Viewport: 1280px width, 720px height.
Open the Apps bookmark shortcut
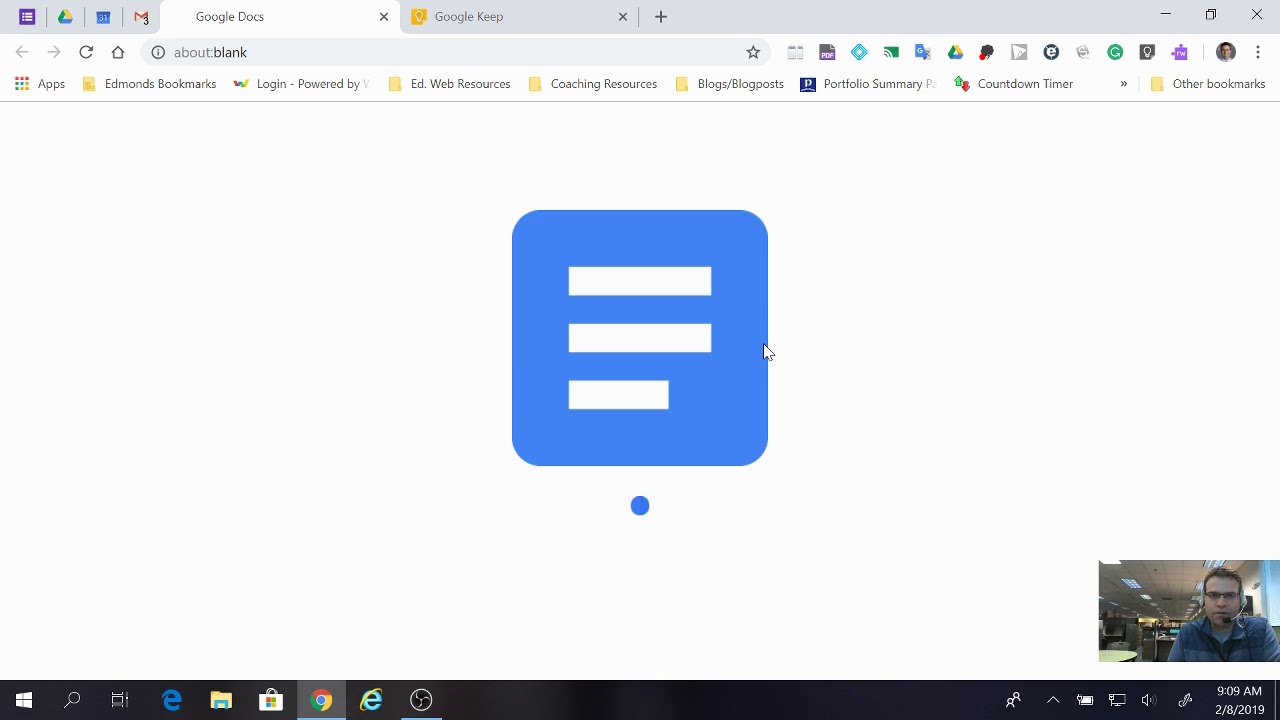click(40, 84)
